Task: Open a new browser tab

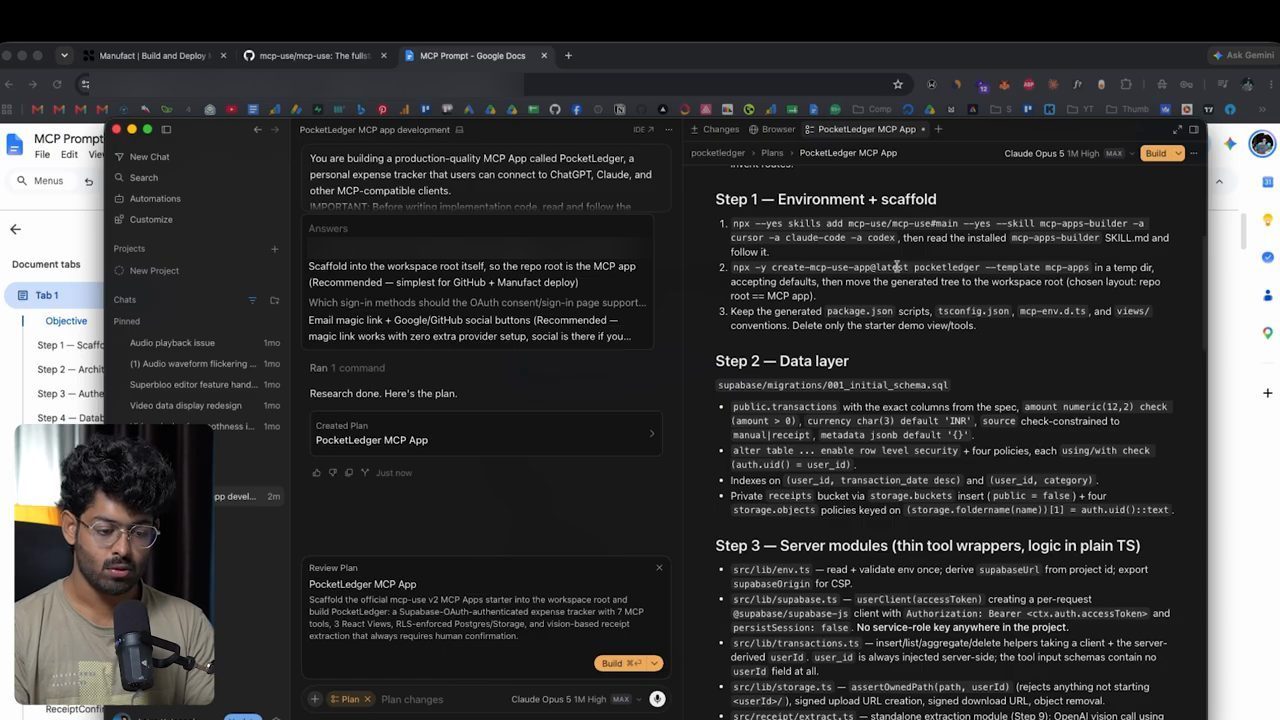Action: [568, 56]
